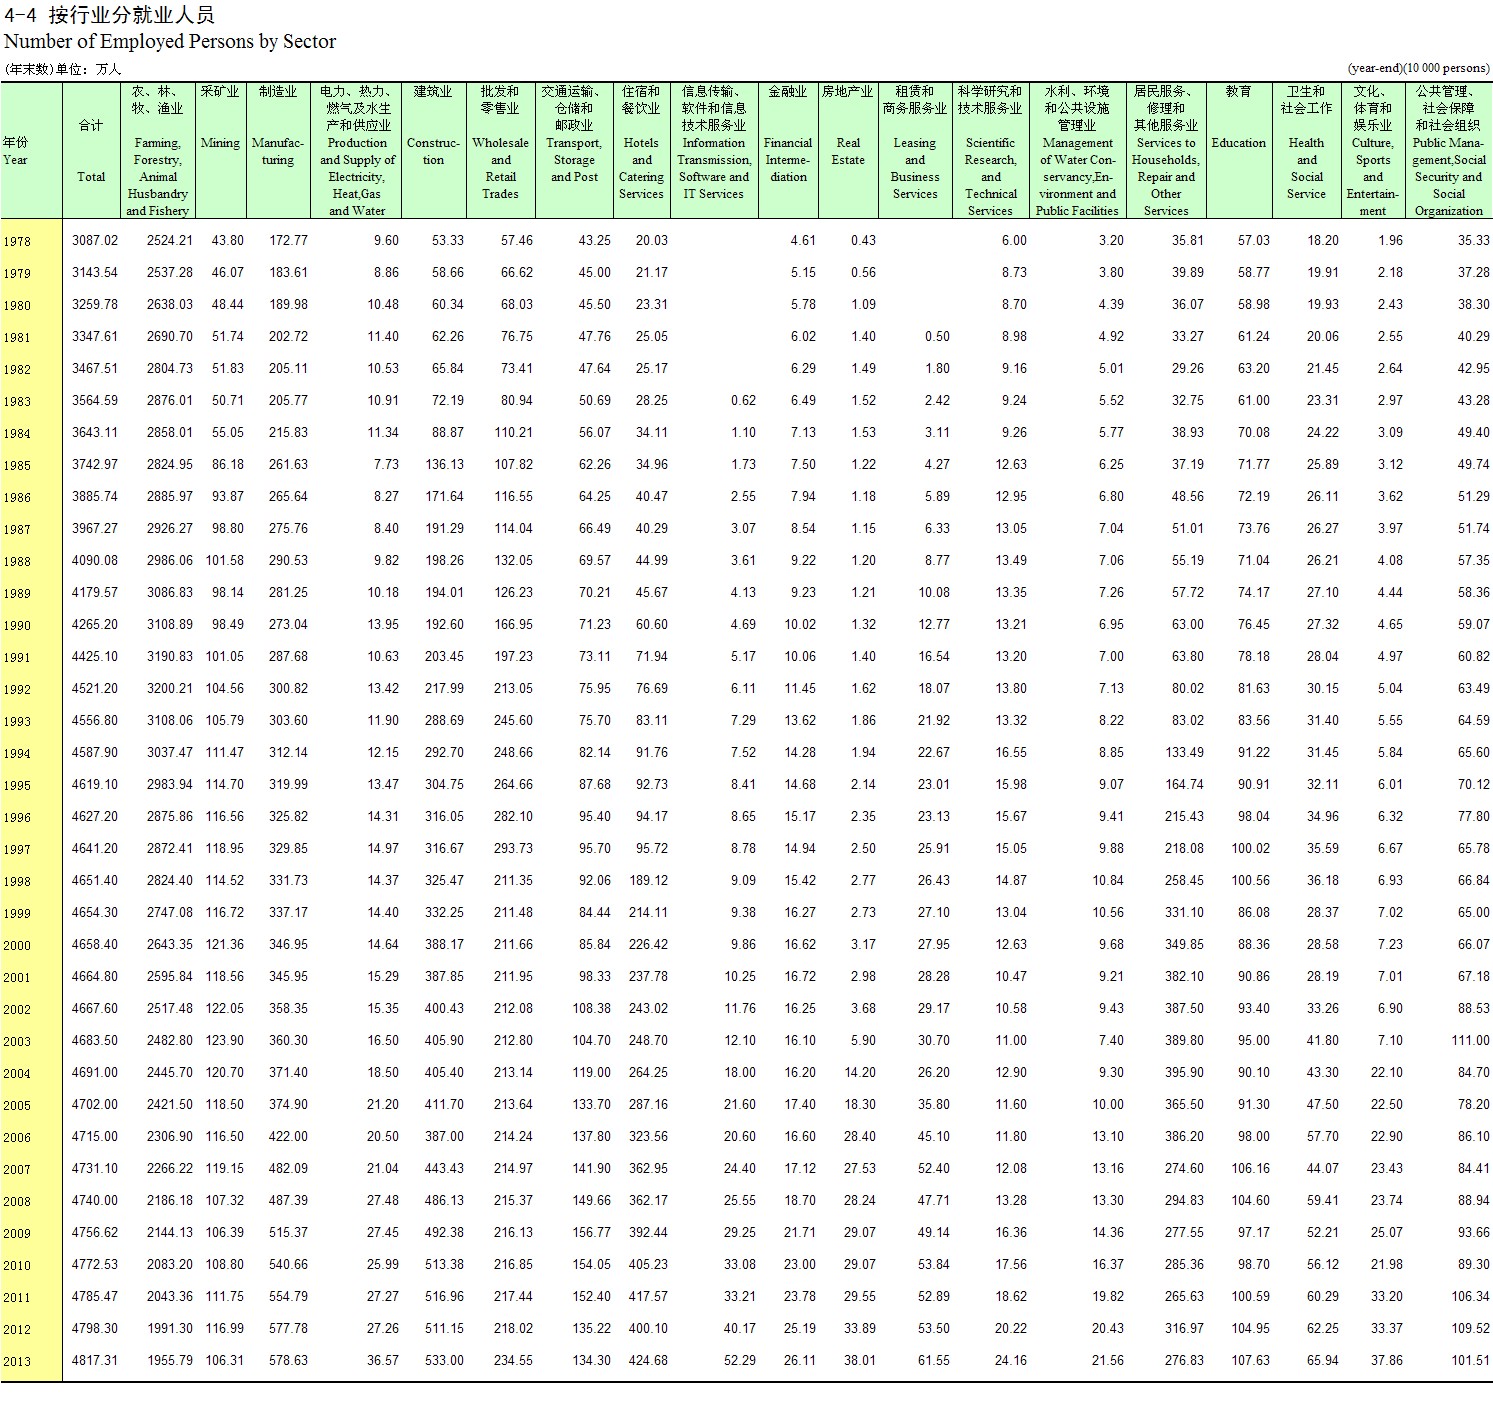This screenshot has height=1415, width=1493.
Task: Click the Wholesale and Retail Trades header
Action: [500, 151]
